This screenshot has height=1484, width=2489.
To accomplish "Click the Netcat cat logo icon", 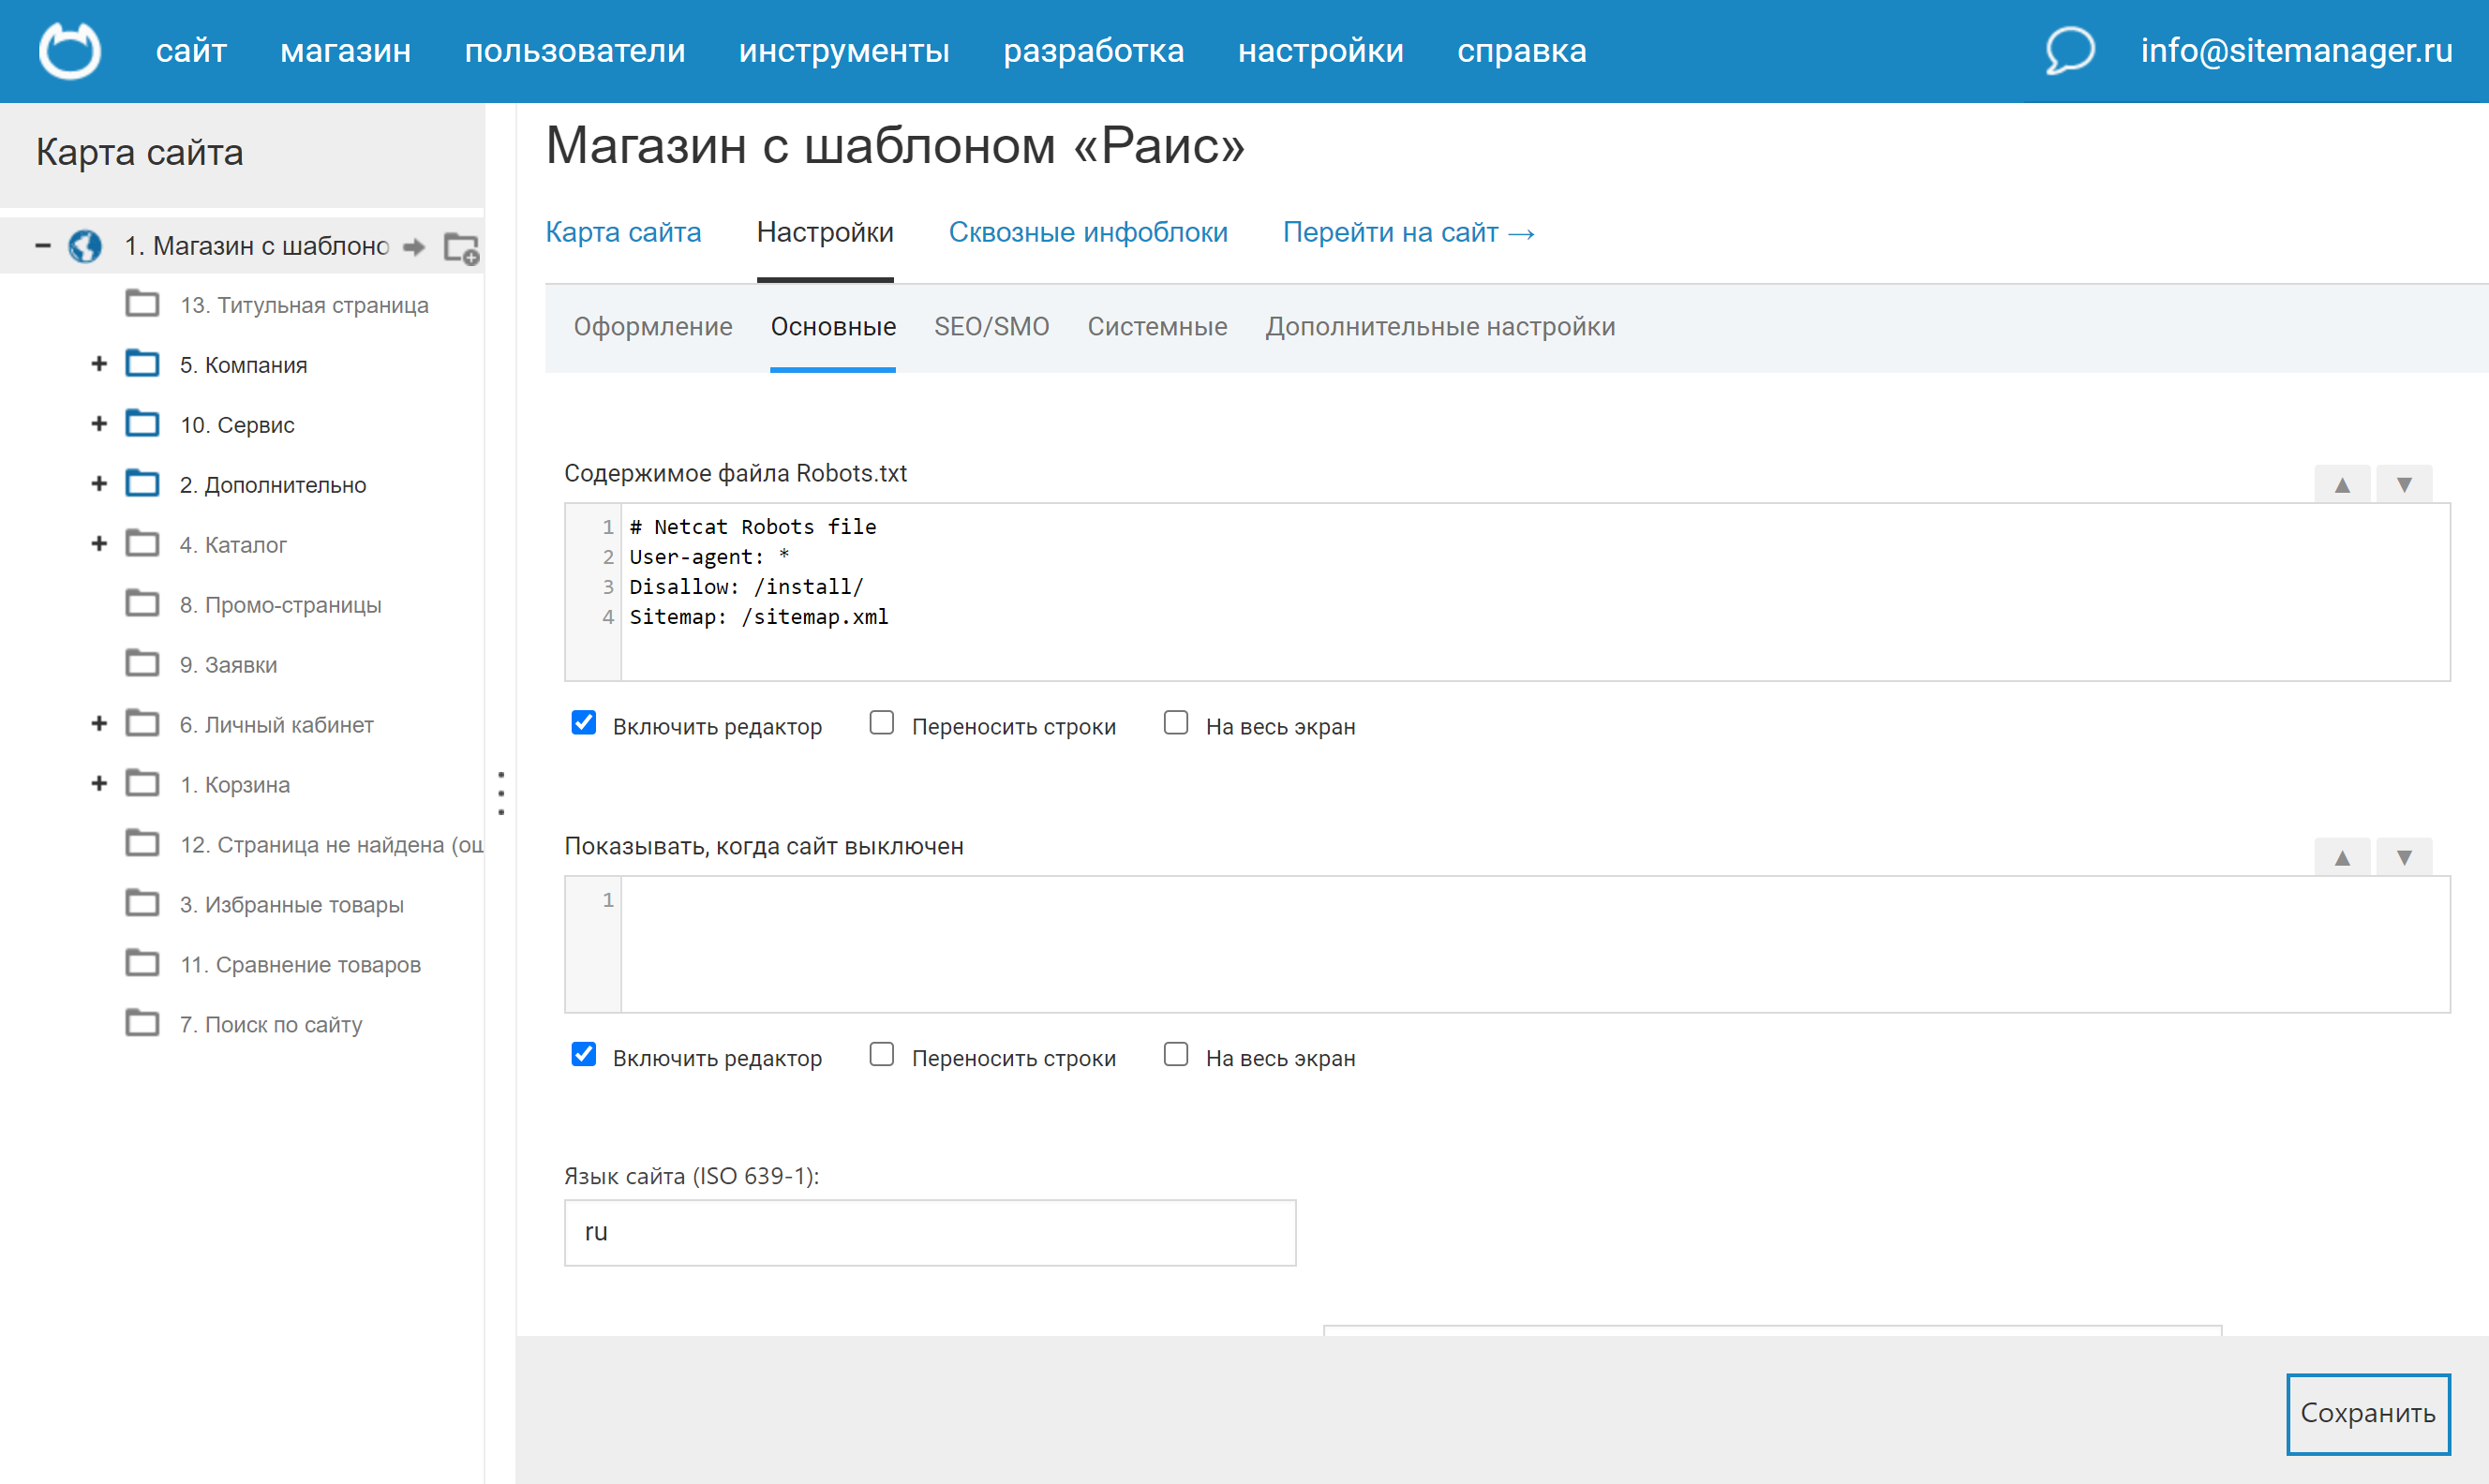I will [69, 50].
